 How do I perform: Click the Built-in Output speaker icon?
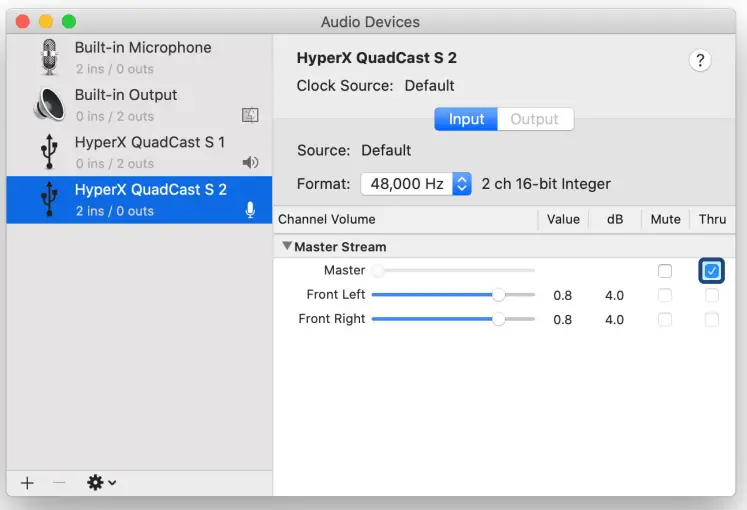(x=49, y=104)
